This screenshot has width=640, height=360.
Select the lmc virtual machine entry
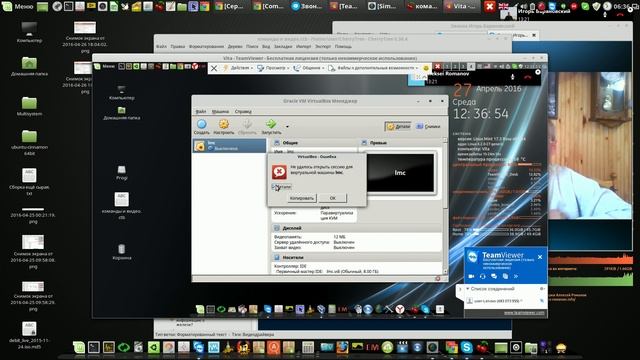coord(229,146)
